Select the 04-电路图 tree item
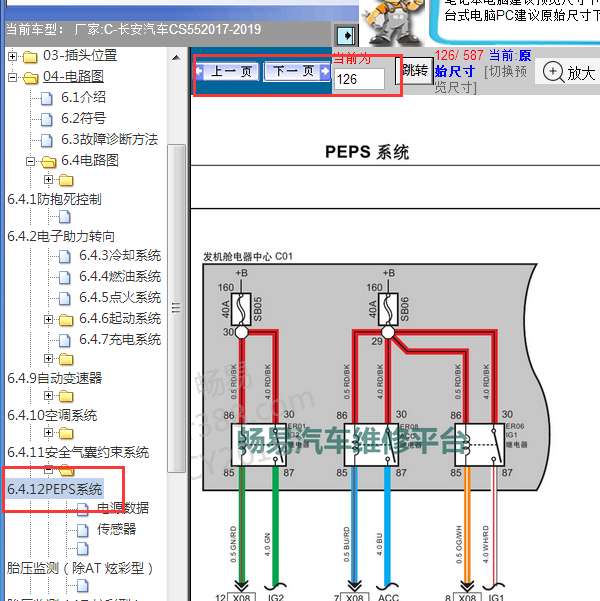600x601 pixels. coord(73,76)
